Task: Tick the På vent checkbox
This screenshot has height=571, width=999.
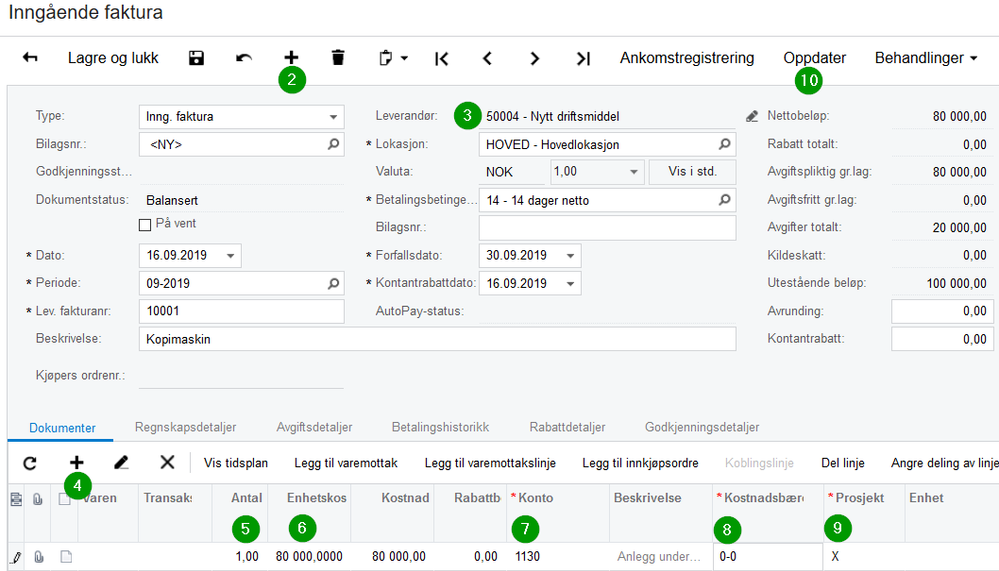Action: click(x=145, y=224)
